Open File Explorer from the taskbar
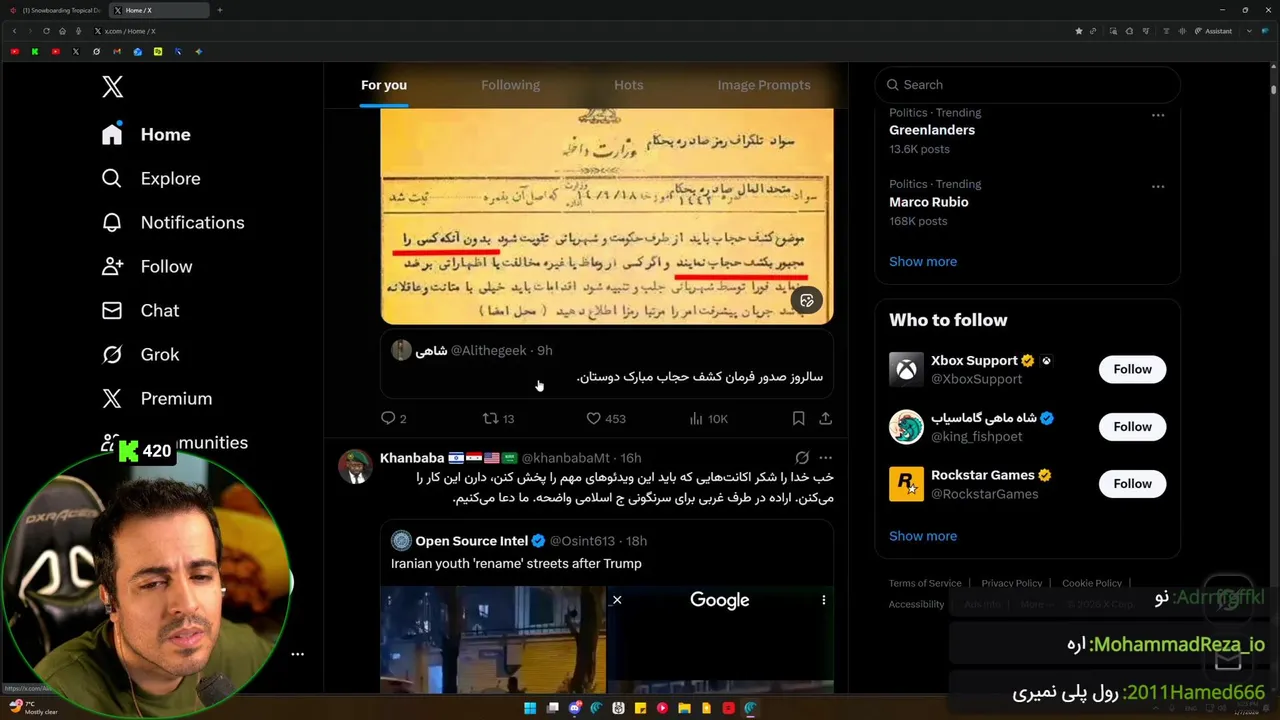 point(684,708)
